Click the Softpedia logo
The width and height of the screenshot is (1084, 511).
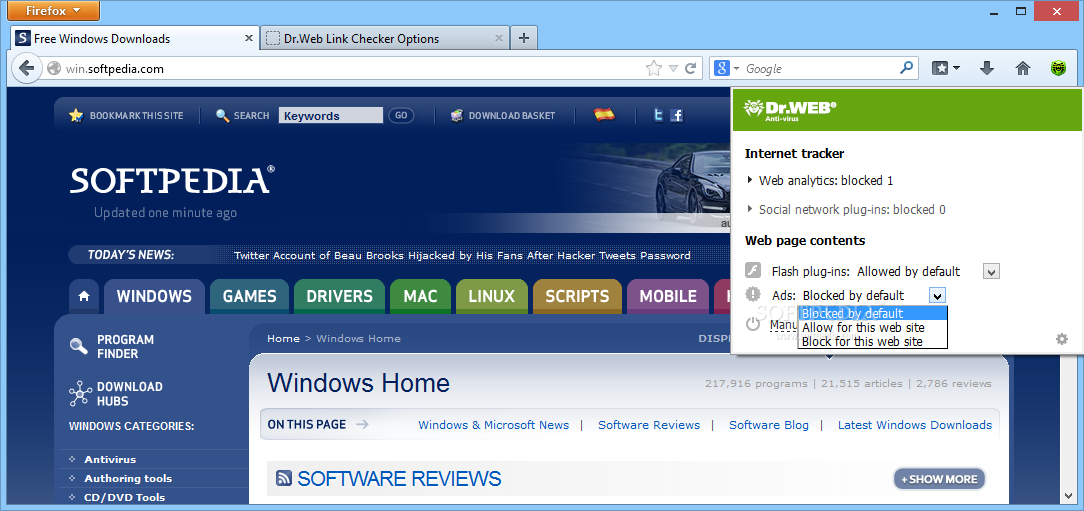coord(172,180)
